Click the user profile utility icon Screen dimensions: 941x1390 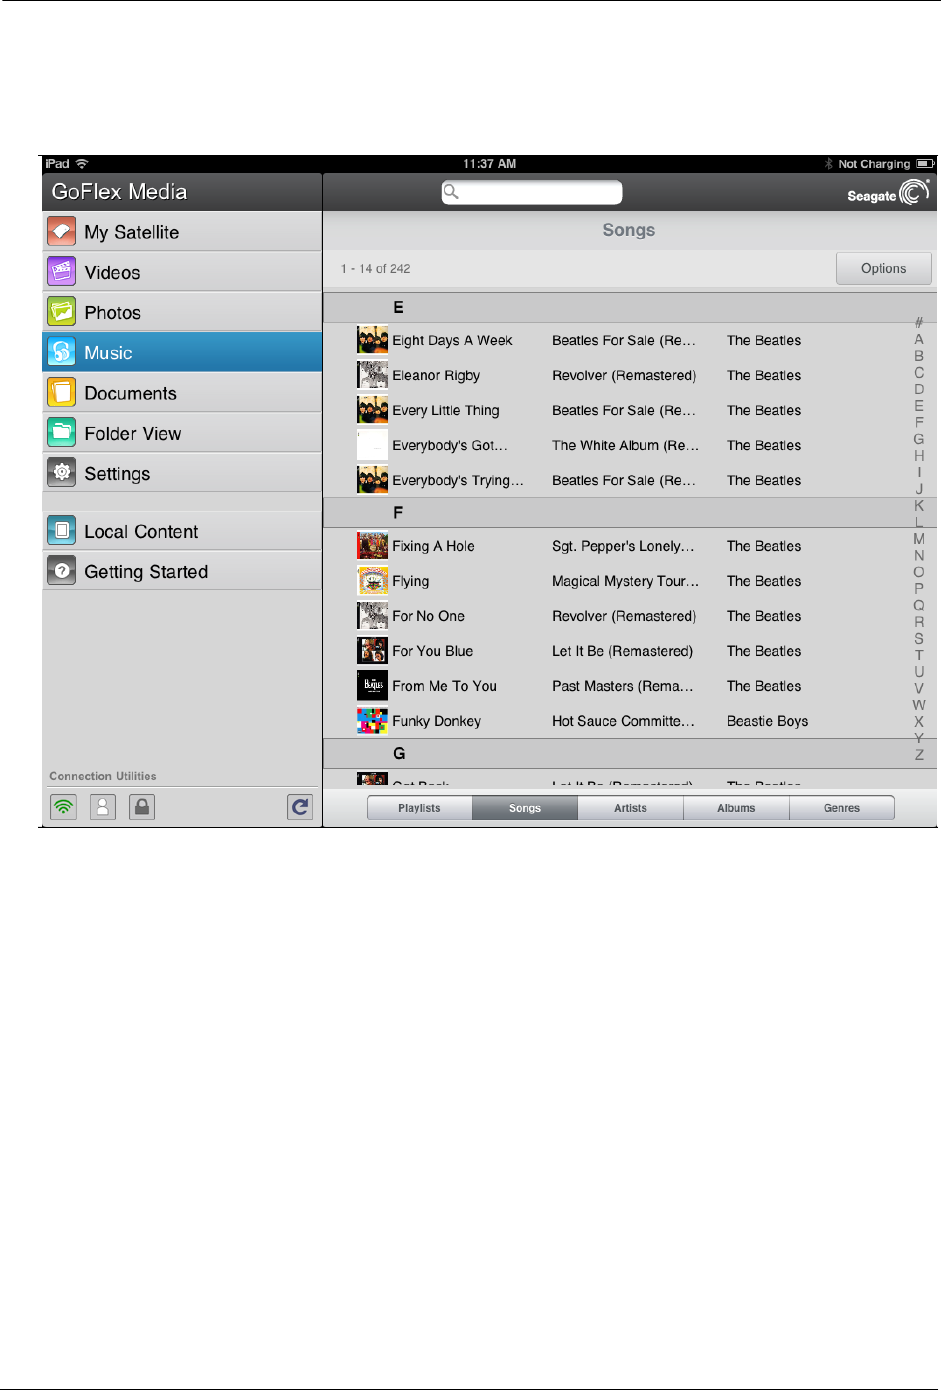[103, 807]
